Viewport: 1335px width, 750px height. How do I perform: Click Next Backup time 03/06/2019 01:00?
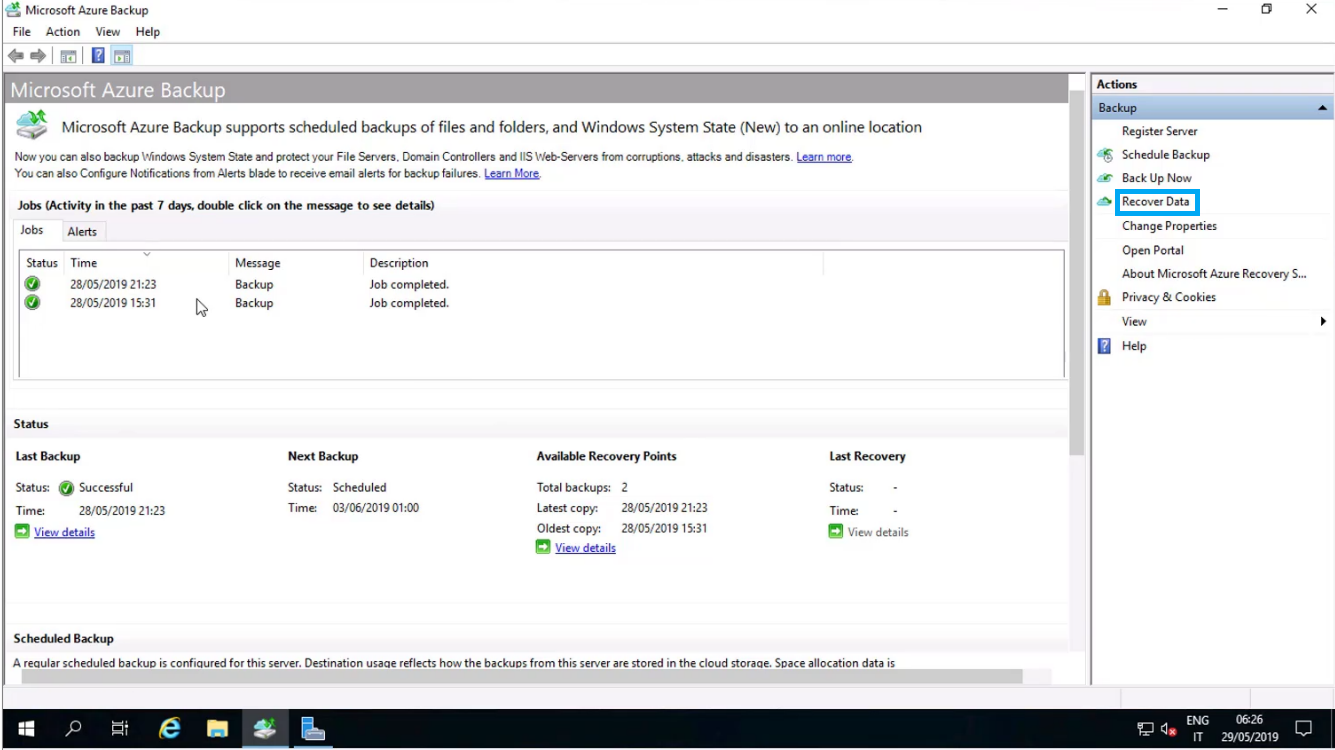pyautogui.click(x=376, y=508)
